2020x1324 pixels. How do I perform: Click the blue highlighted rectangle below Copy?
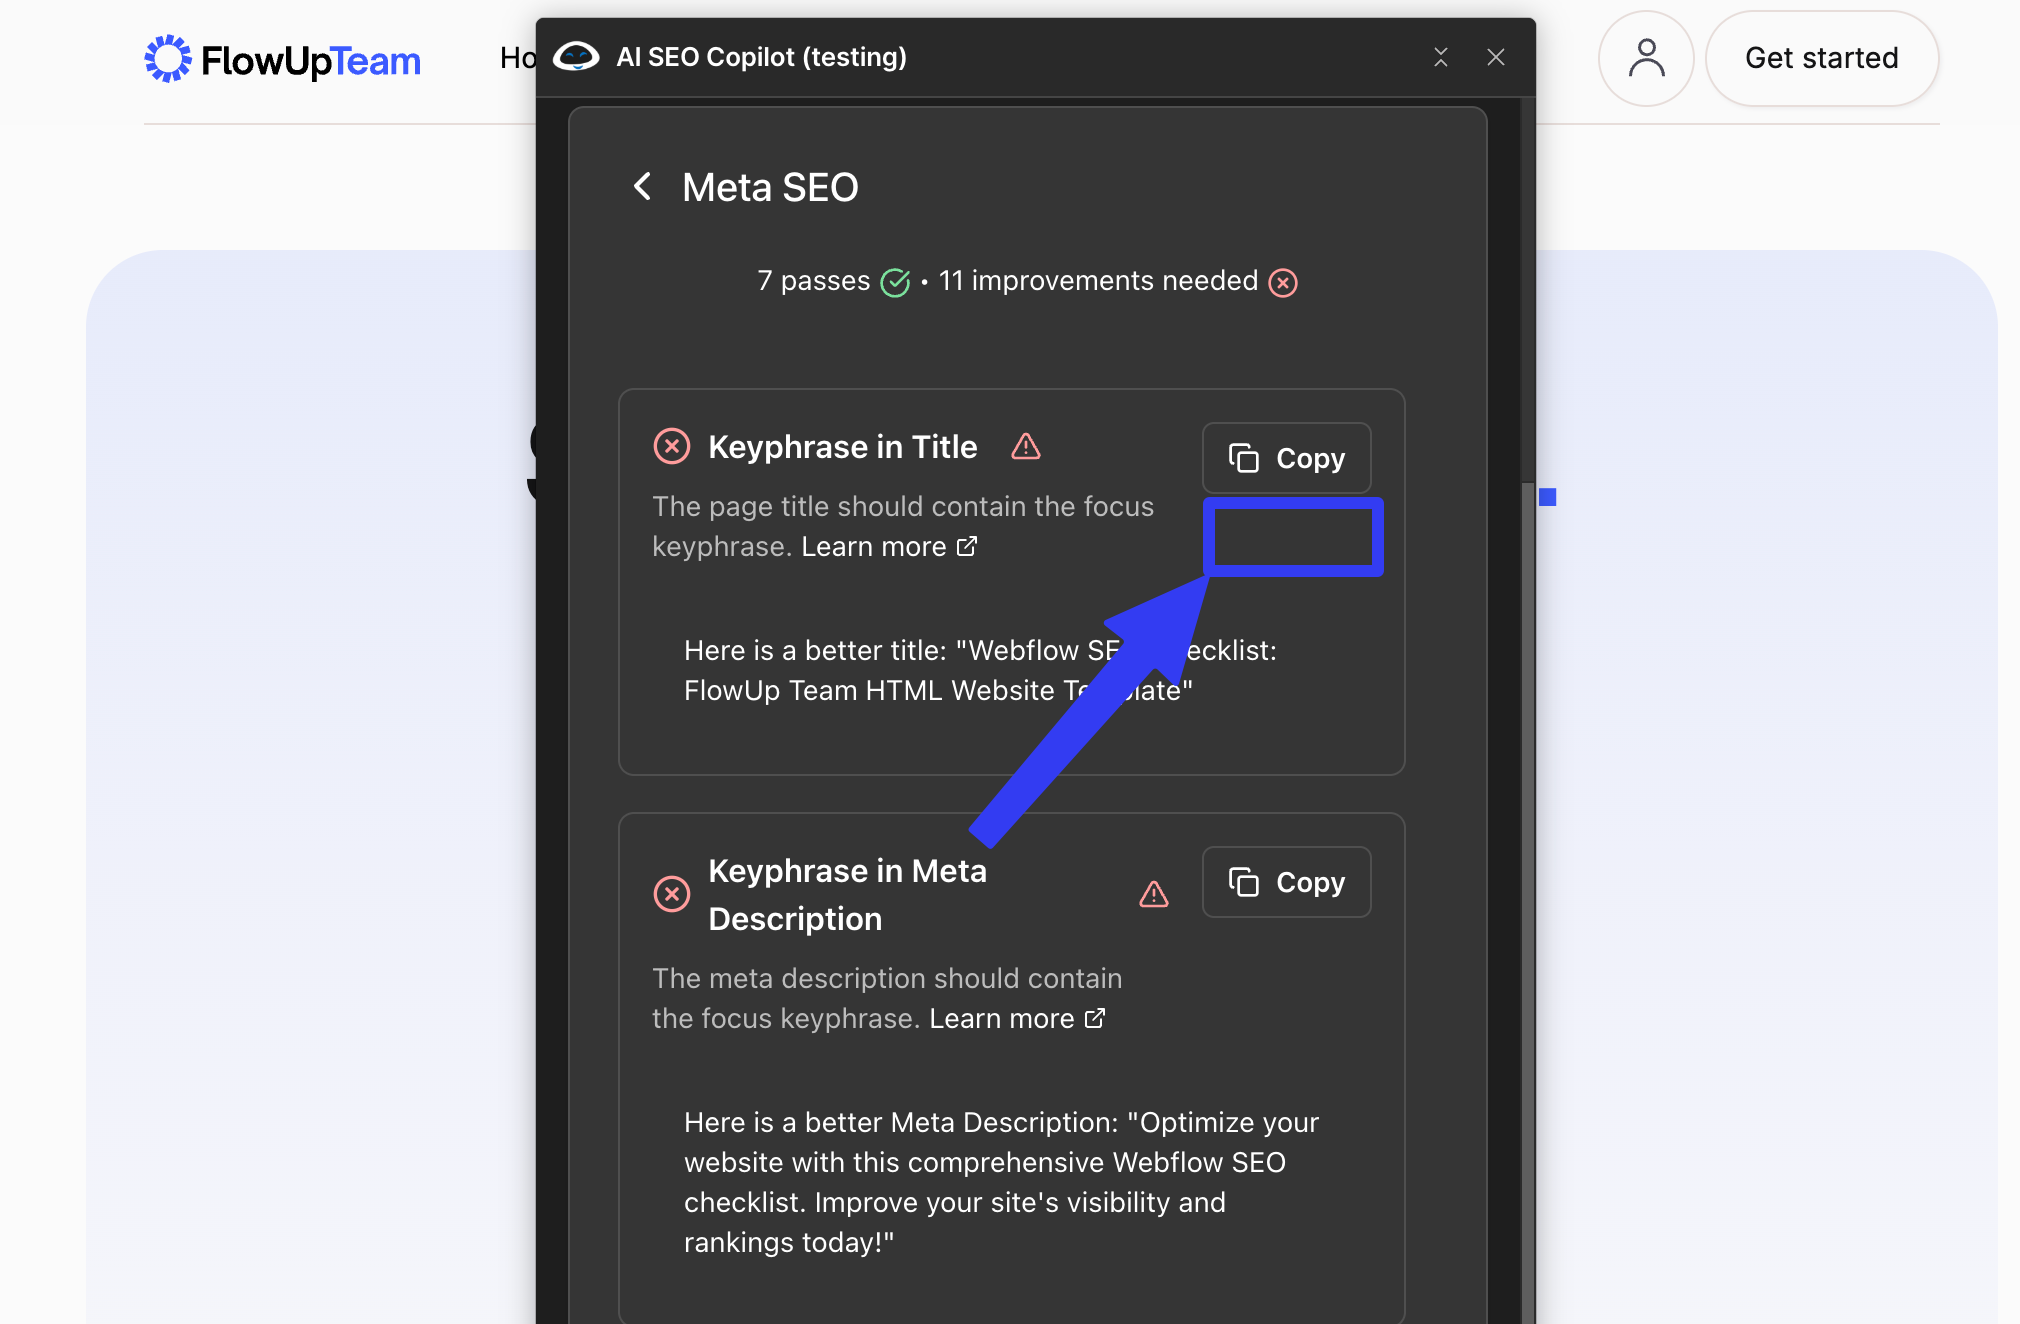[1293, 537]
